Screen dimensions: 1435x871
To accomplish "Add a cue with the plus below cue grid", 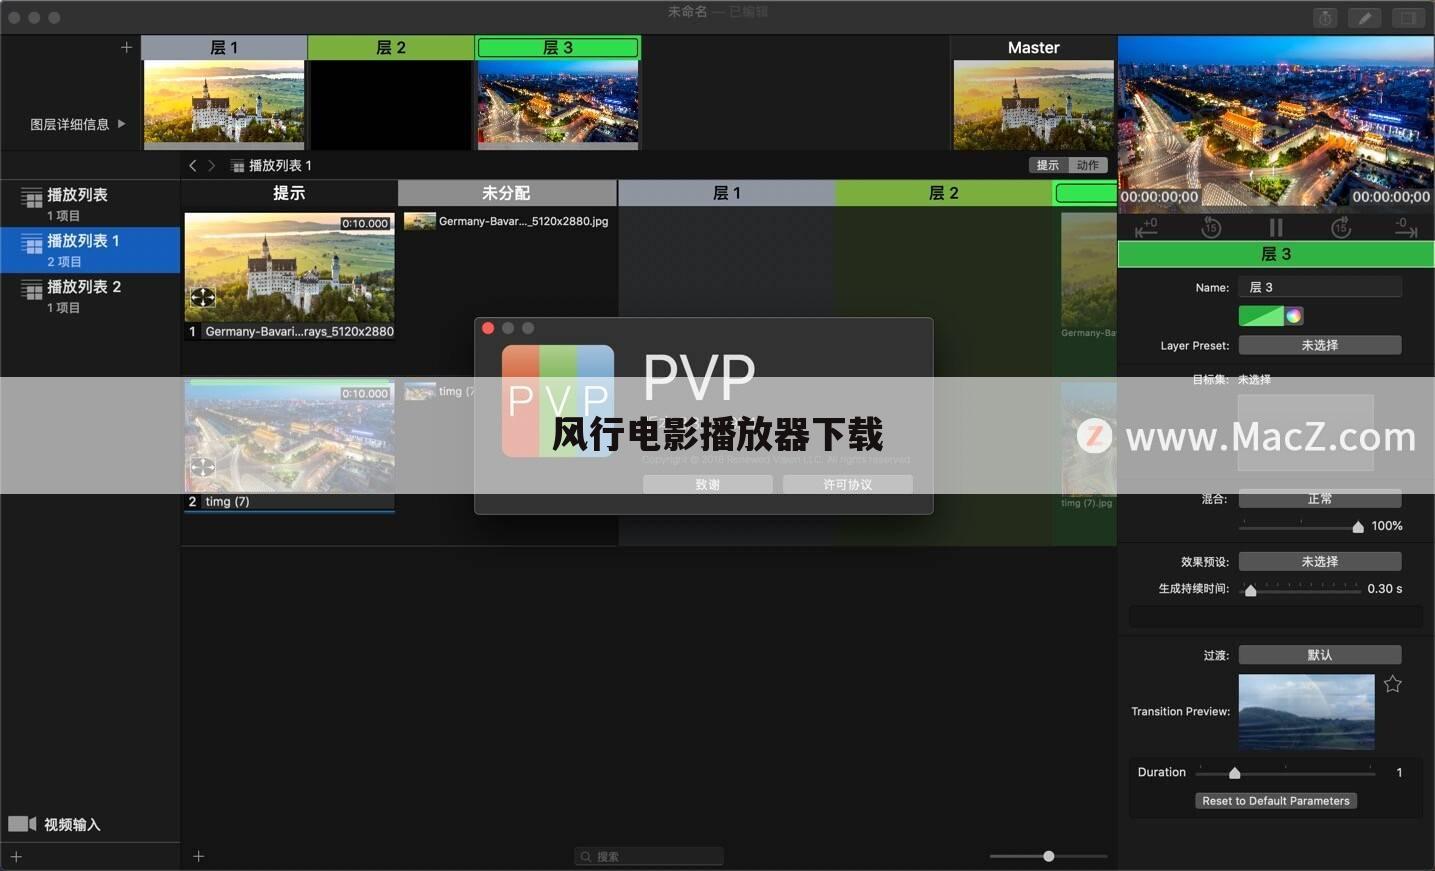I will click(x=198, y=856).
